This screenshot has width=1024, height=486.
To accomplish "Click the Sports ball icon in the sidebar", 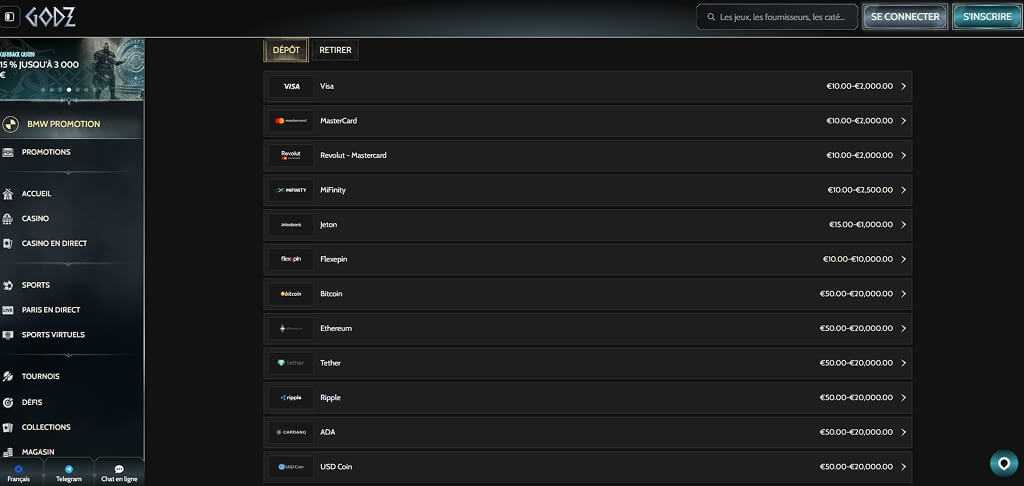I will [8, 285].
